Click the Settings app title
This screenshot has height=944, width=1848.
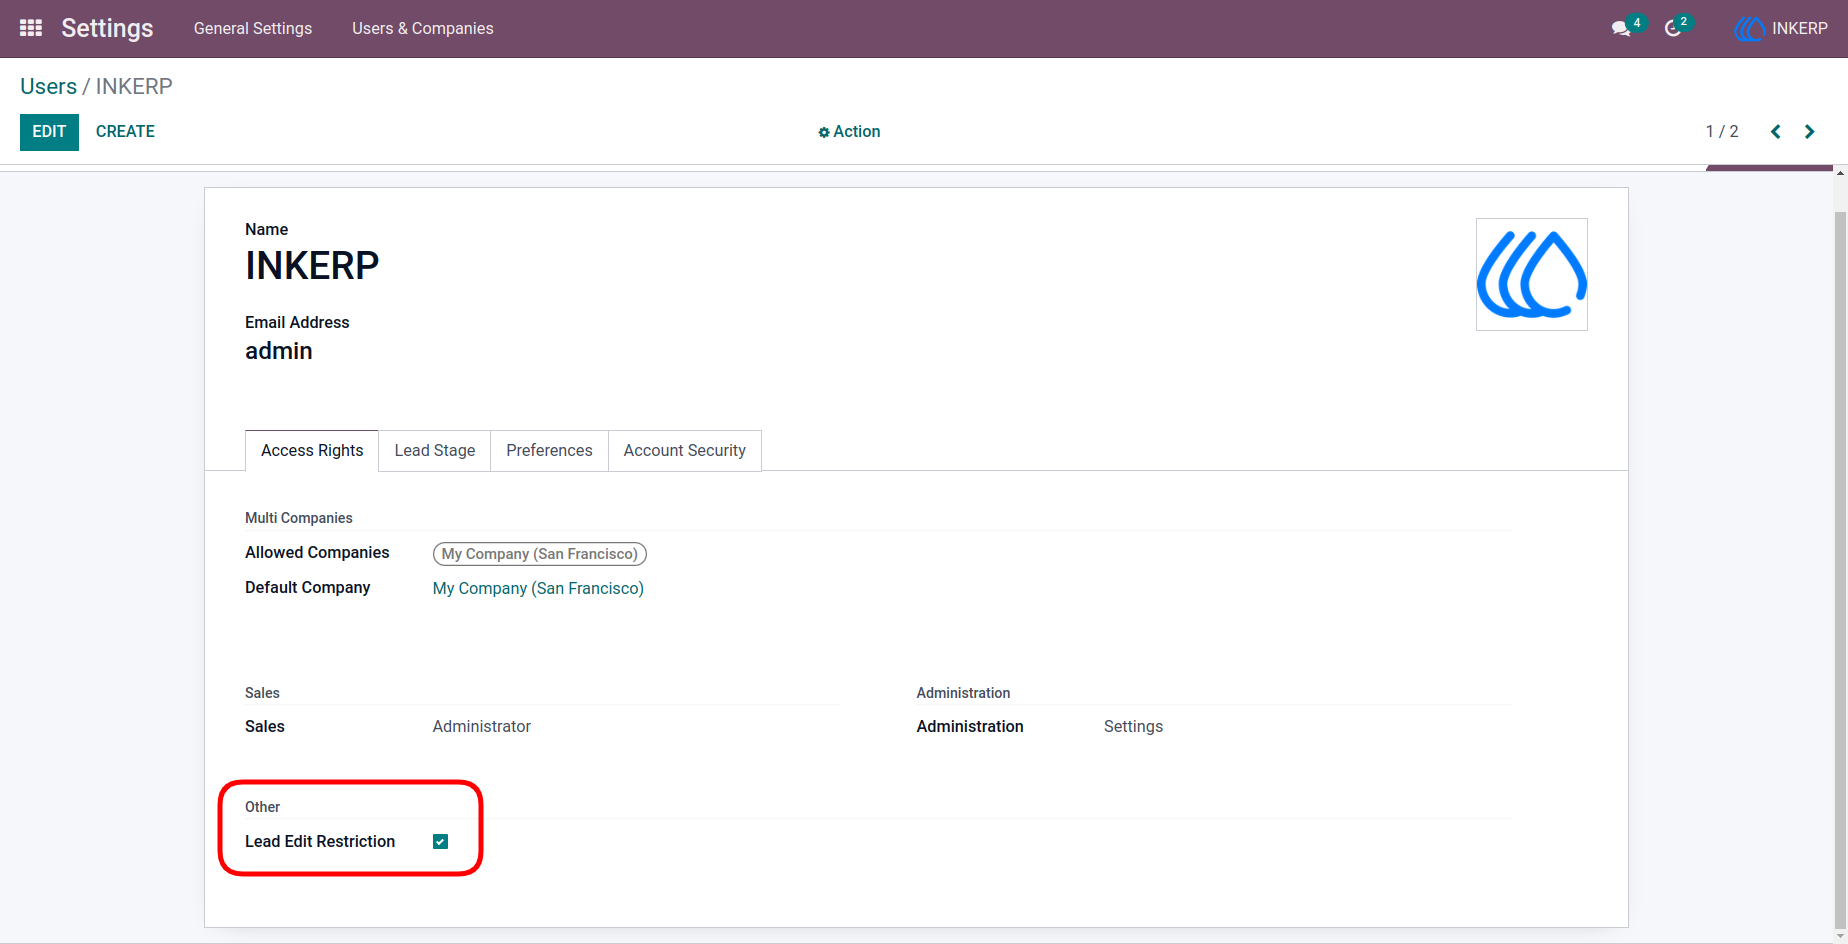point(107,28)
